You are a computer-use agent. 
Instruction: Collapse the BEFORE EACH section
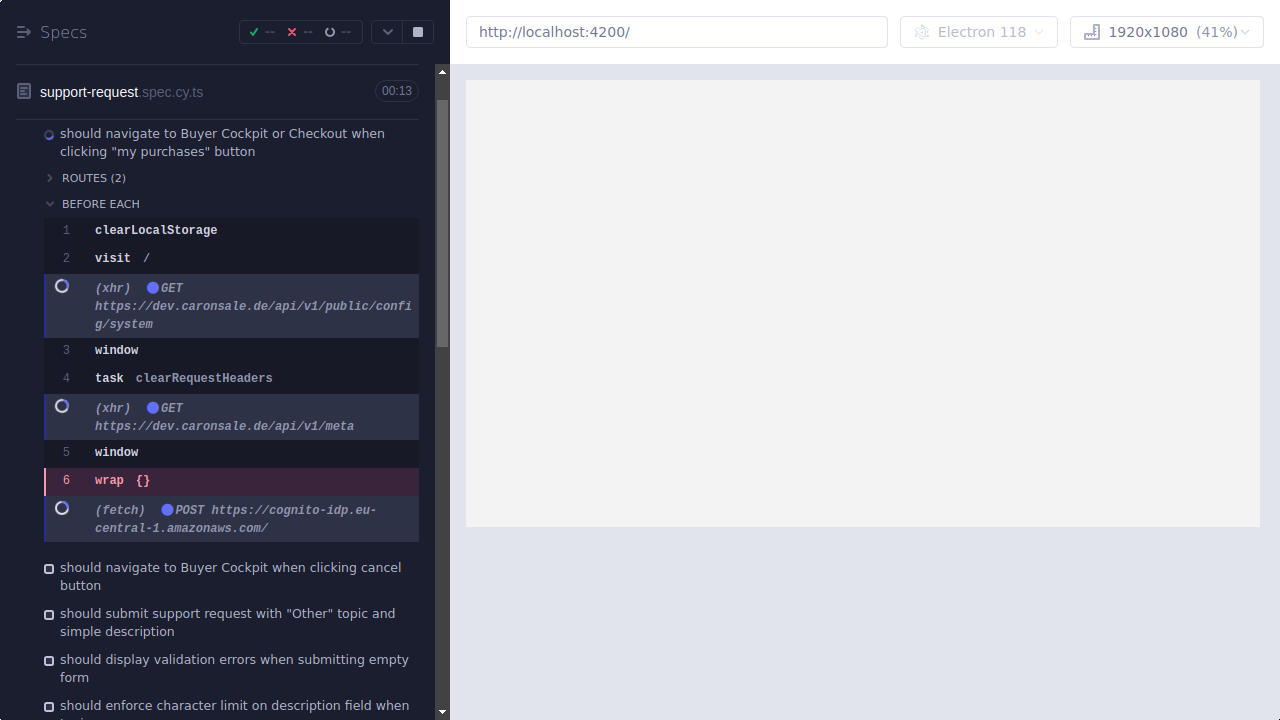[49, 203]
